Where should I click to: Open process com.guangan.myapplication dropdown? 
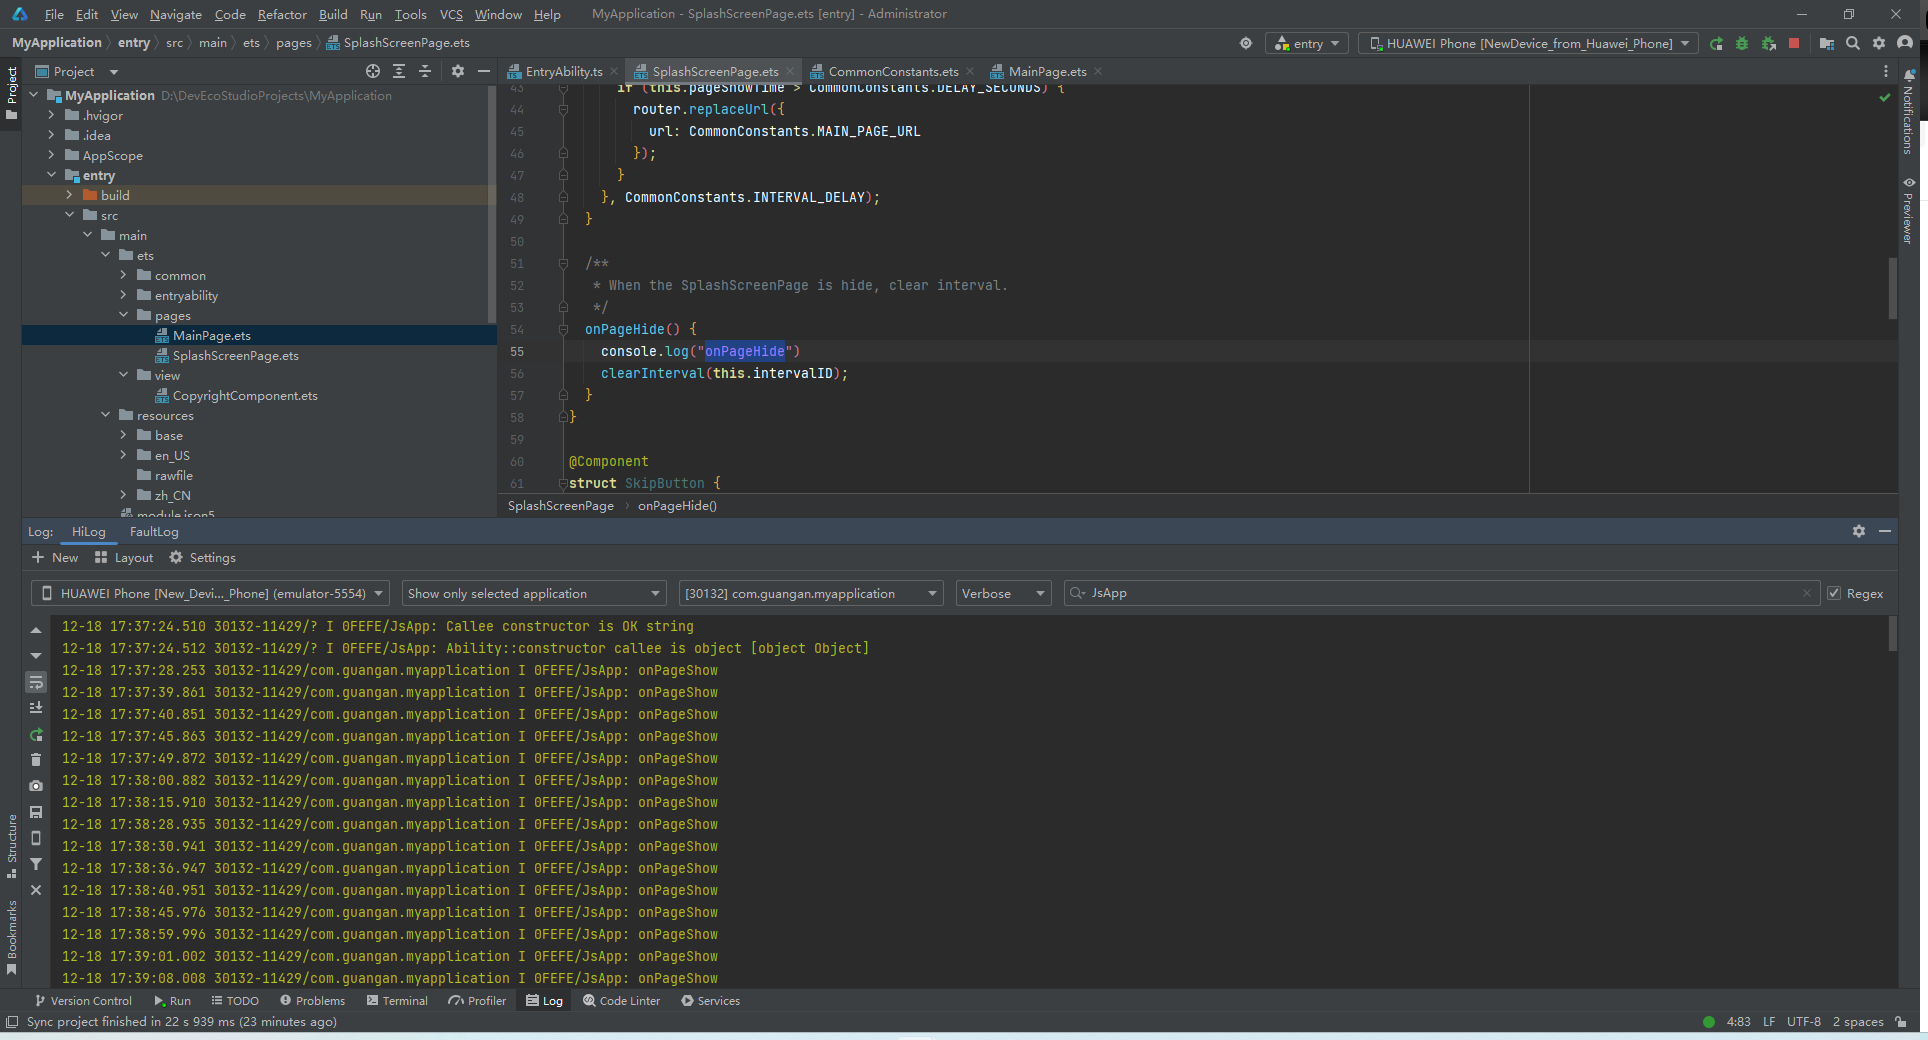[810, 593]
